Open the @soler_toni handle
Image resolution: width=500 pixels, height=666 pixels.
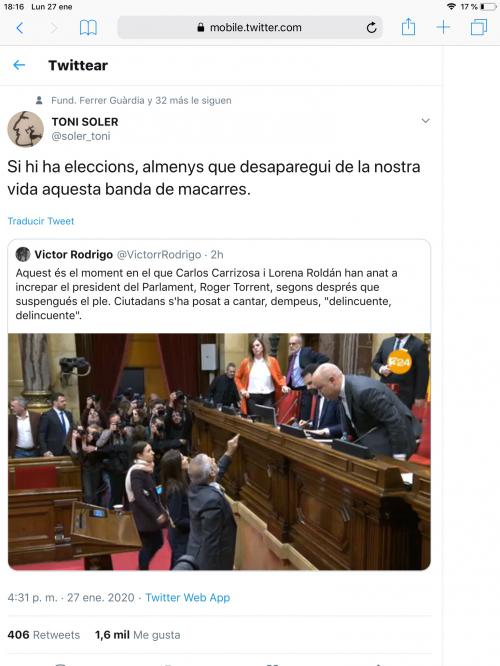(81, 136)
